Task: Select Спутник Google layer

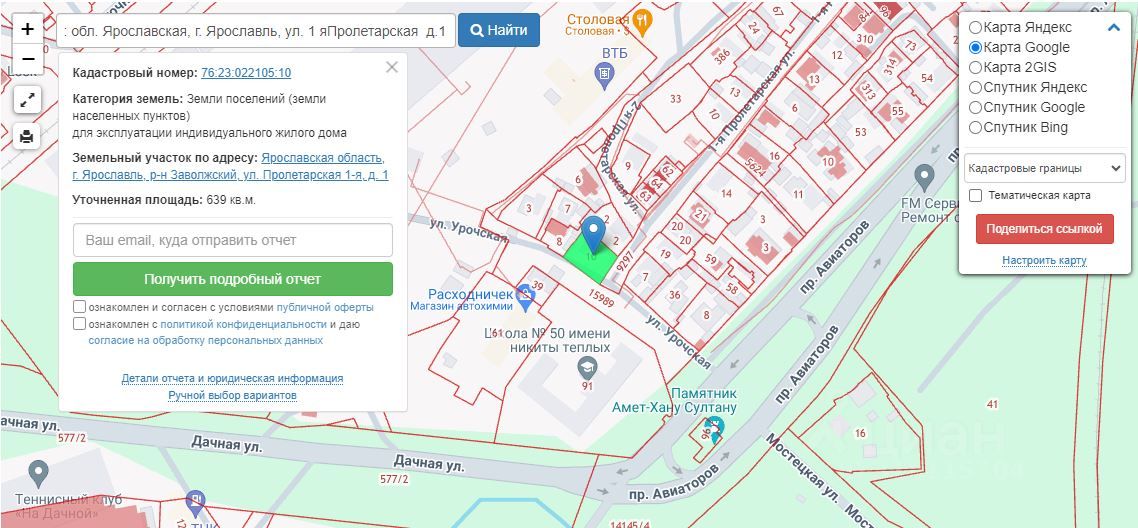Action: (975, 107)
